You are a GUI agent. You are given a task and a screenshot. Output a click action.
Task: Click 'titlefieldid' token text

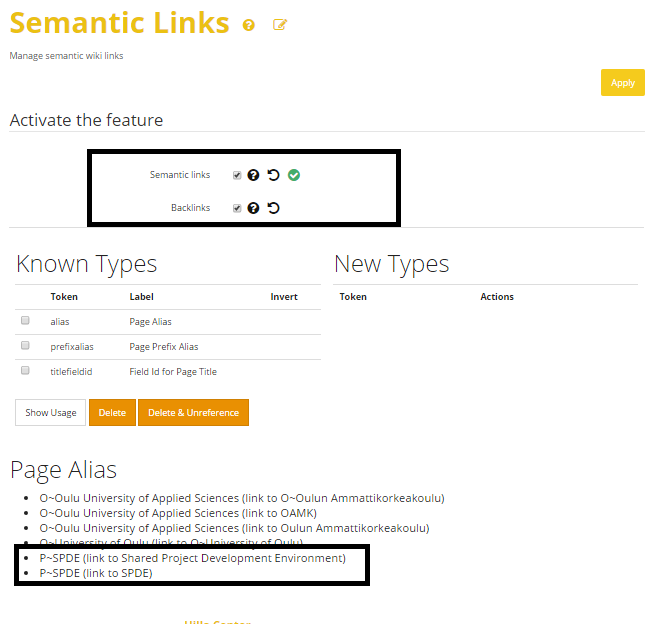tap(71, 372)
